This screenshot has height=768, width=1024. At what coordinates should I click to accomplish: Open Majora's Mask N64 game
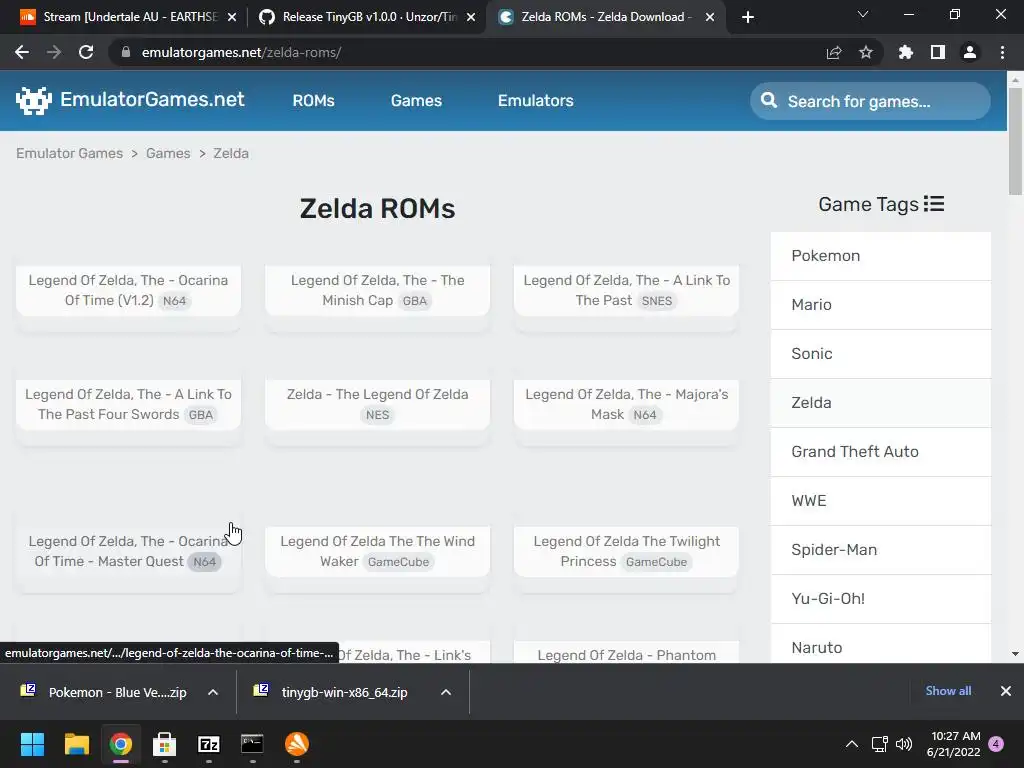click(626, 404)
